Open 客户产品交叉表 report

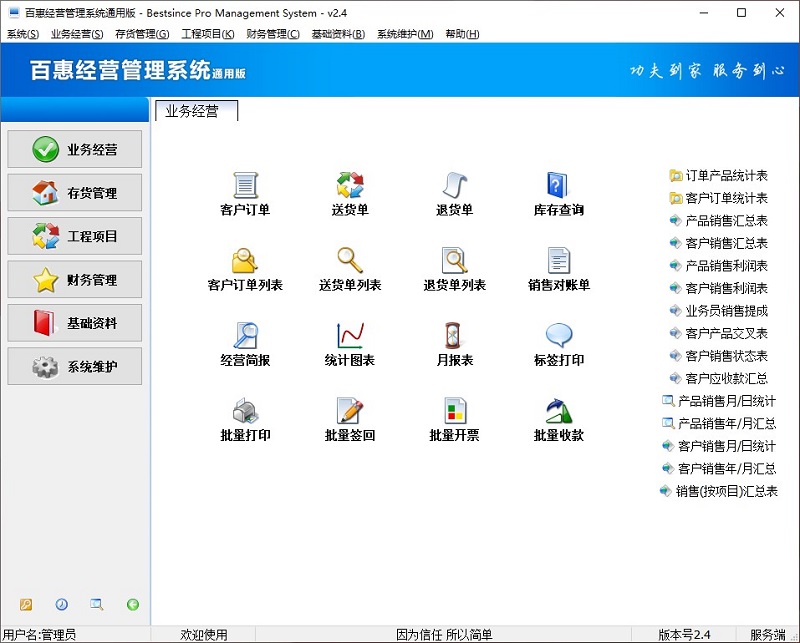(x=718, y=333)
